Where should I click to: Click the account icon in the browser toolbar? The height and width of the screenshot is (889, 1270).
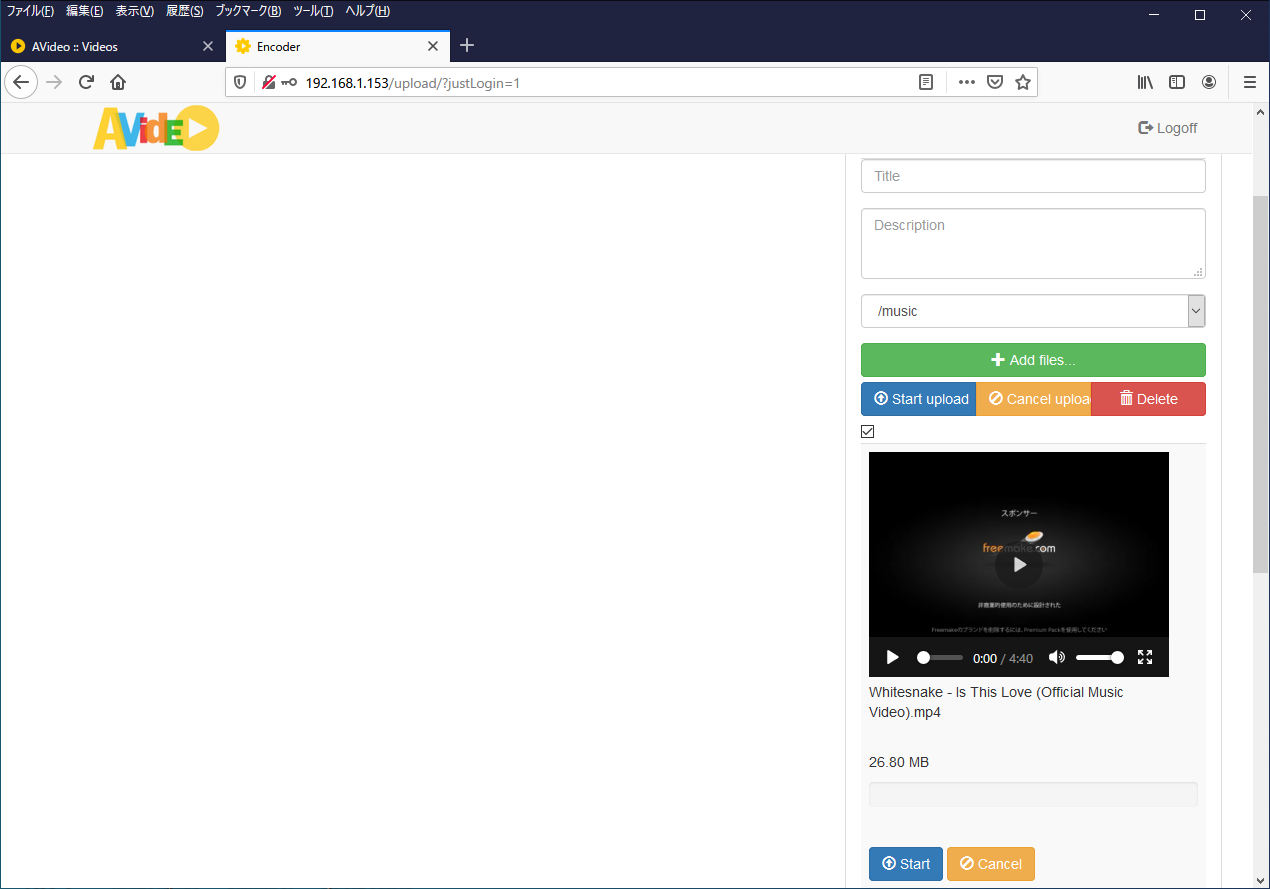tap(1209, 82)
